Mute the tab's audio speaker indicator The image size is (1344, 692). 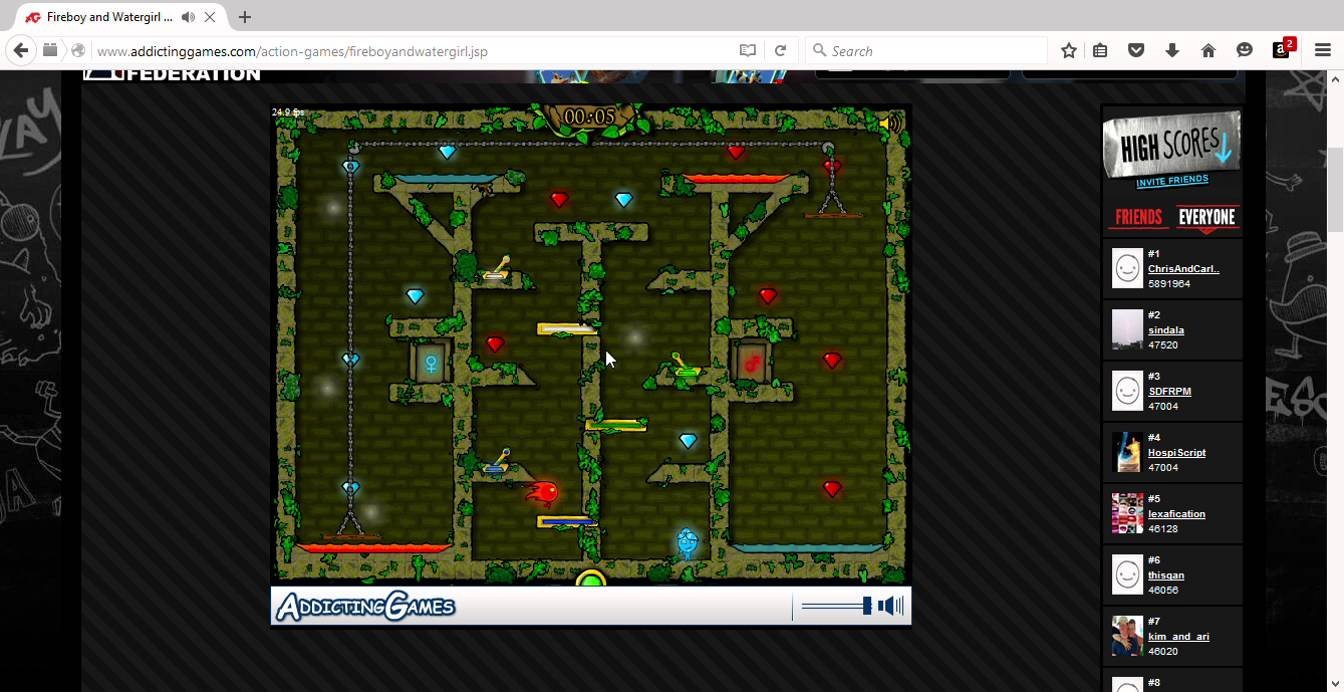click(x=188, y=17)
